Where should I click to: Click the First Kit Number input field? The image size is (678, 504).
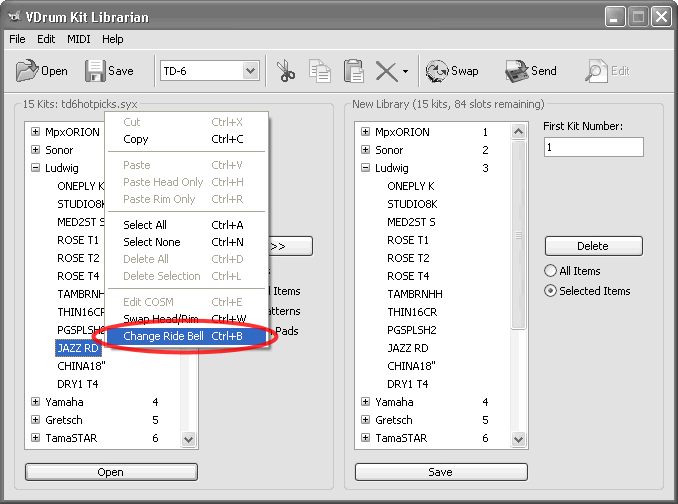point(593,147)
